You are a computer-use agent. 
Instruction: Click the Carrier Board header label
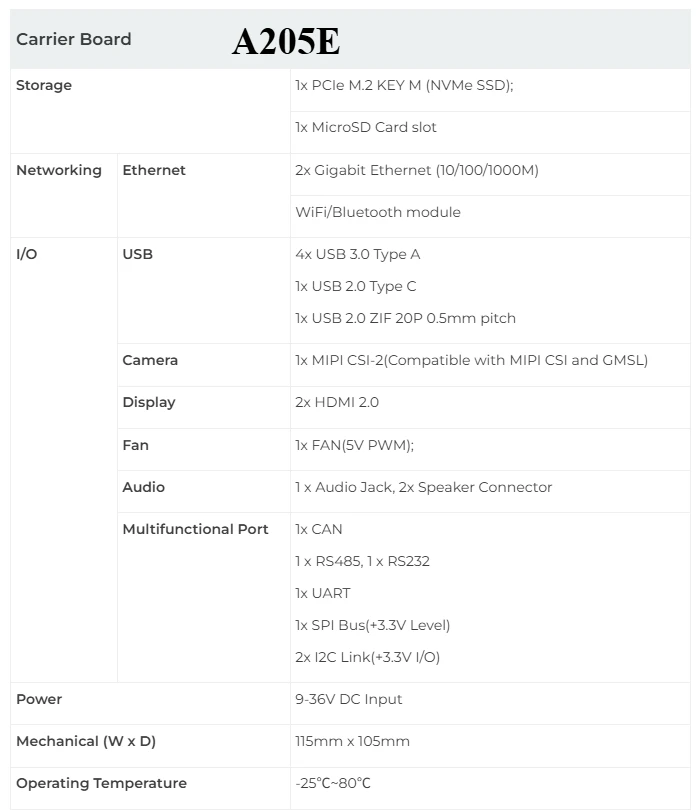[73, 39]
